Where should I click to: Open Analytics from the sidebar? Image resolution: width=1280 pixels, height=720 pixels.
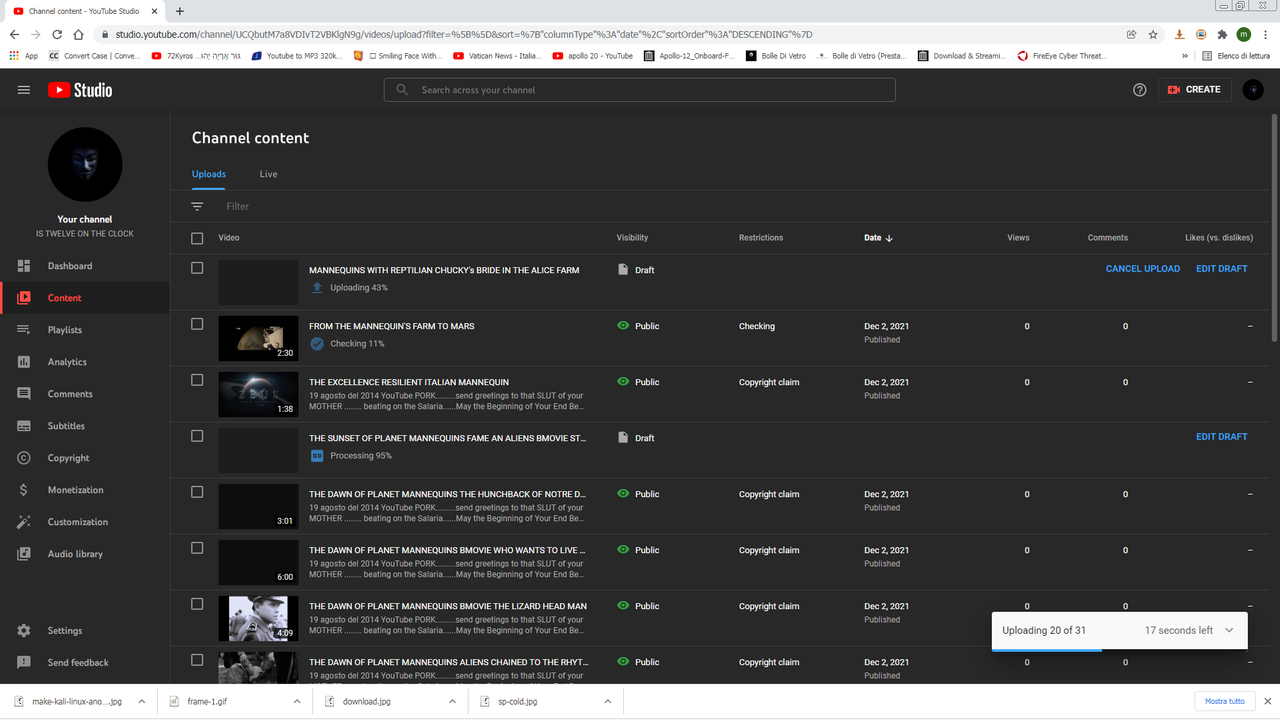(x=67, y=362)
